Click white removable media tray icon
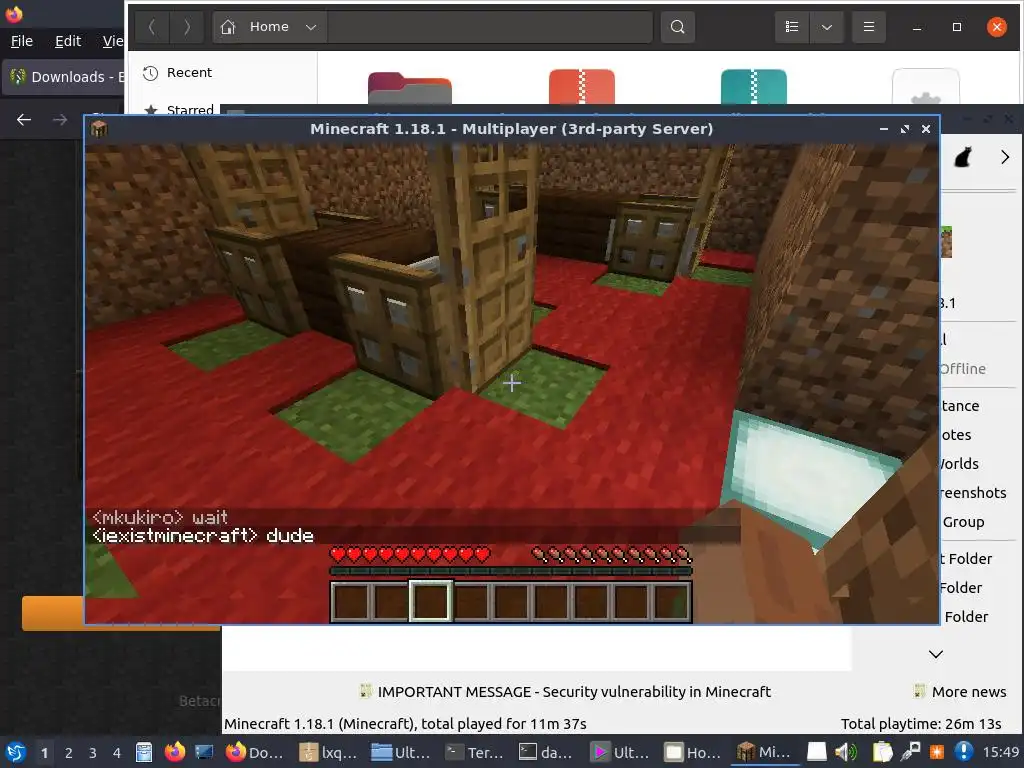1024x768 pixels. [x=816, y=752]
